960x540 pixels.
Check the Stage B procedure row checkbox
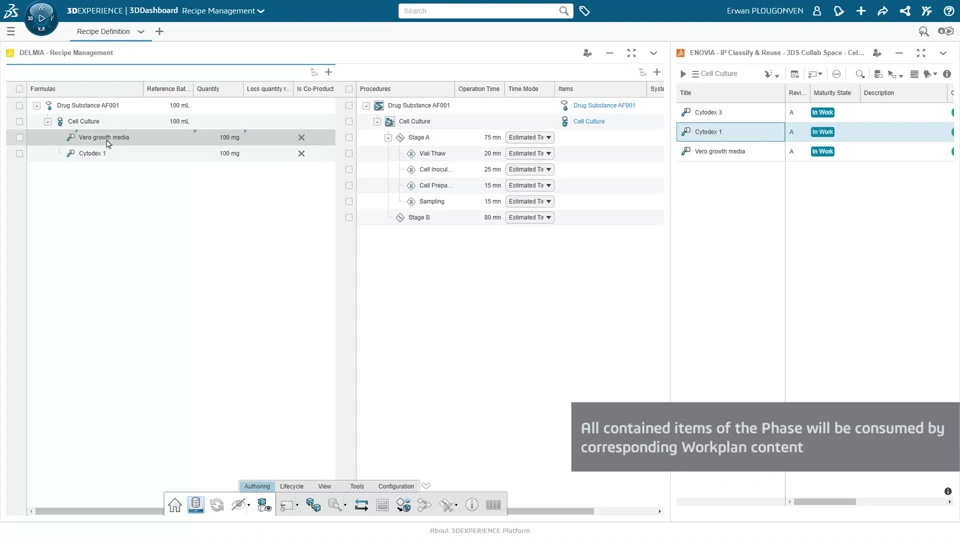tap(349, 217)
